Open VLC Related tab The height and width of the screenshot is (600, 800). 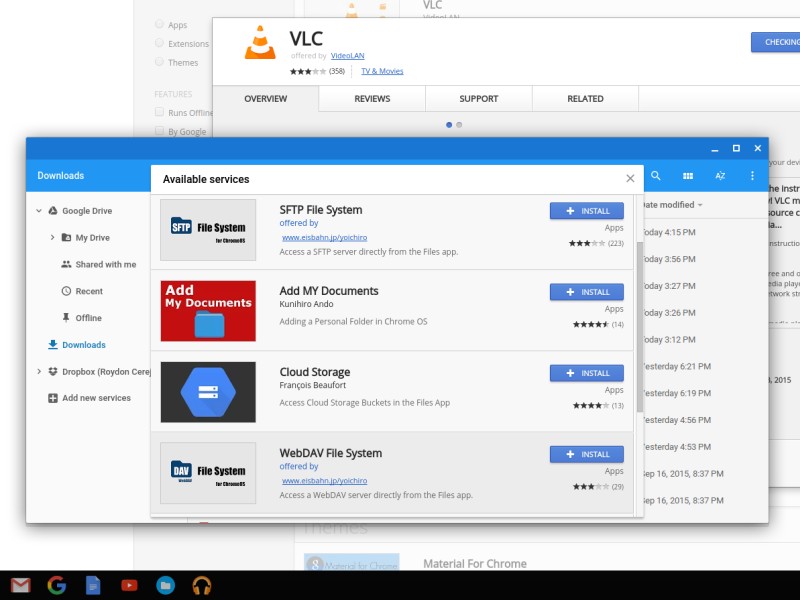coord(585,98)
